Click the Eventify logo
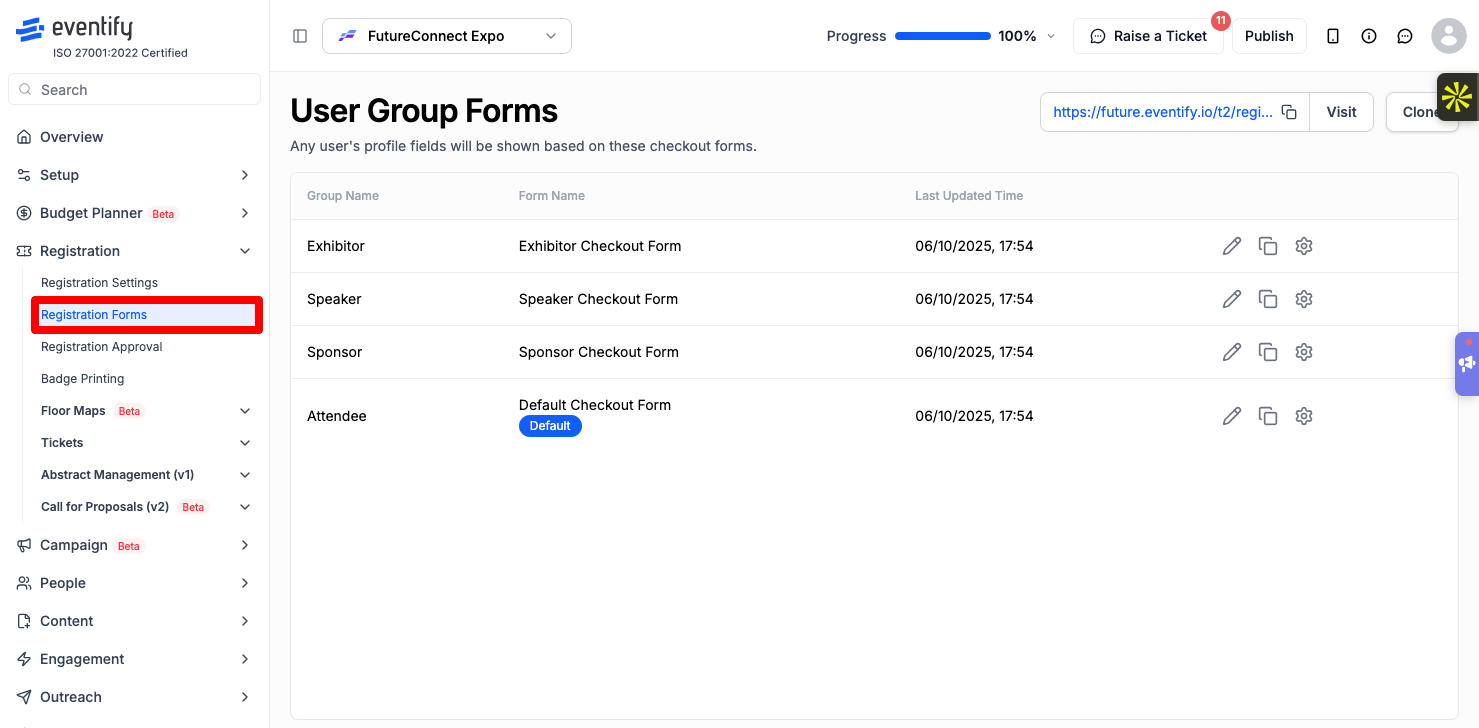Screen dimensions: 1479x728 pos(74,29)
